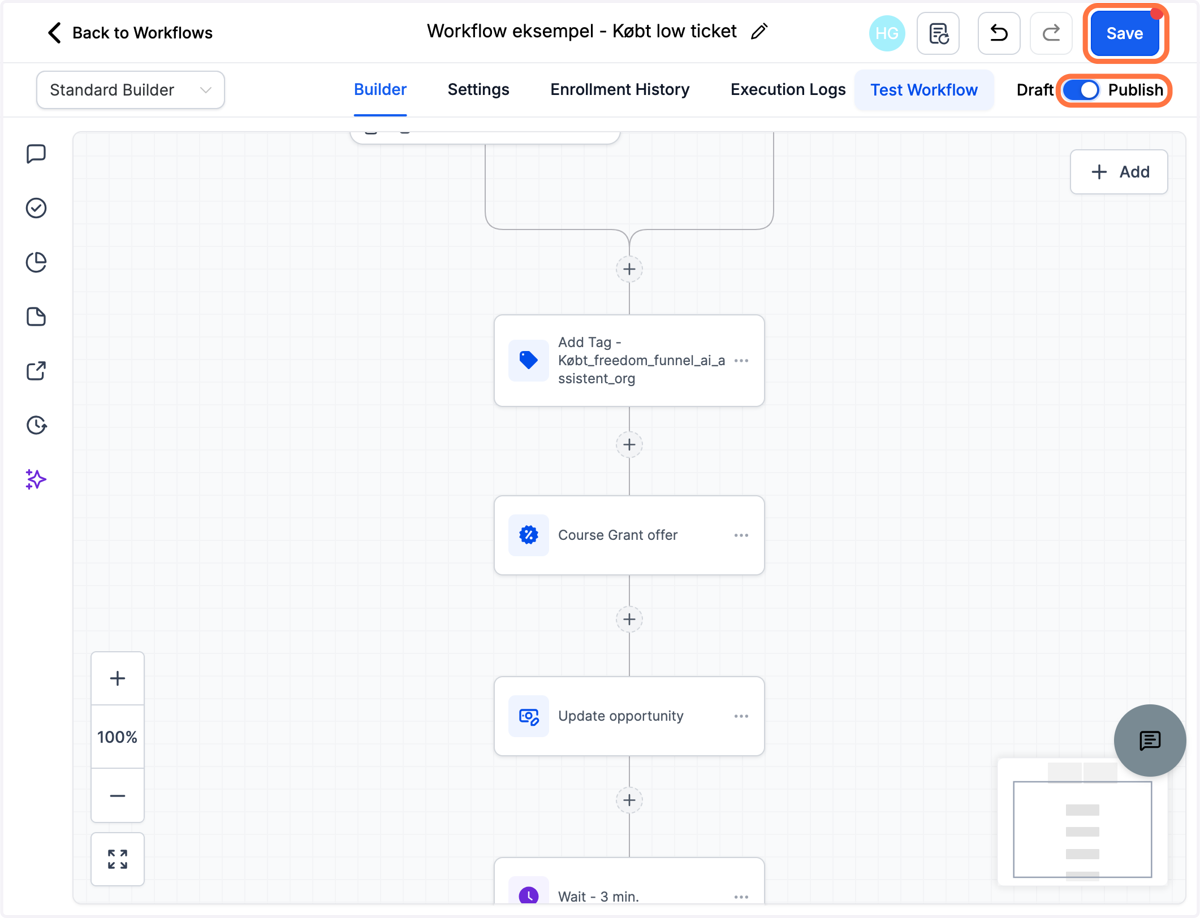
Task: Open options menu for Update opportunity
Action: pos(741,716)
